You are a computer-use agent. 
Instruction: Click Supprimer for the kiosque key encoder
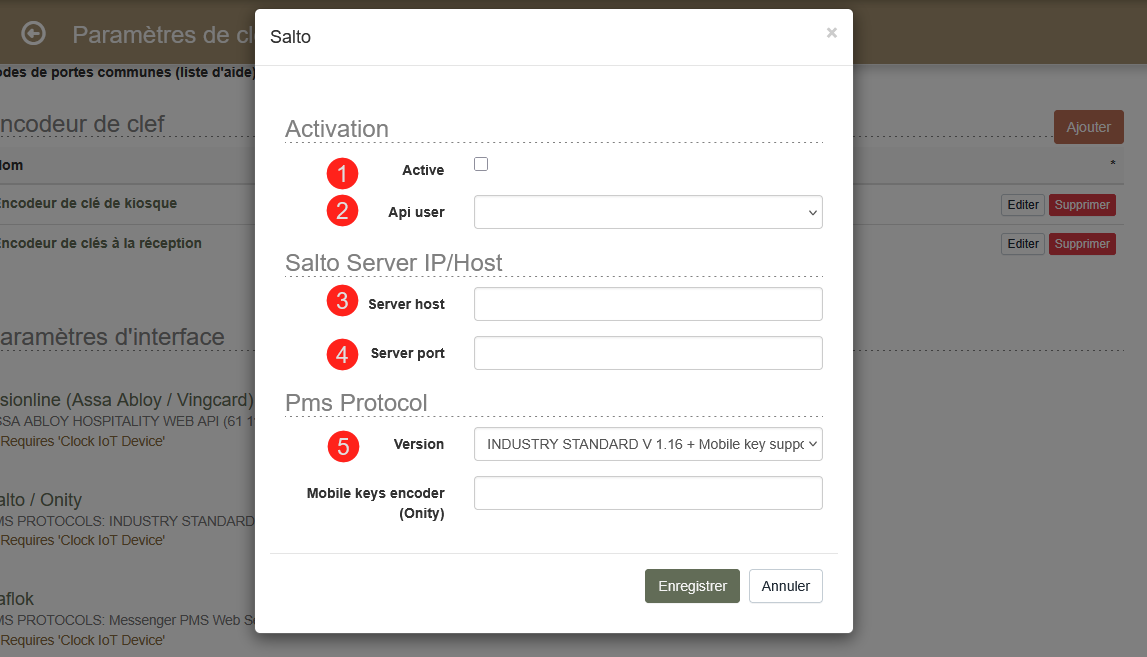1082,205
